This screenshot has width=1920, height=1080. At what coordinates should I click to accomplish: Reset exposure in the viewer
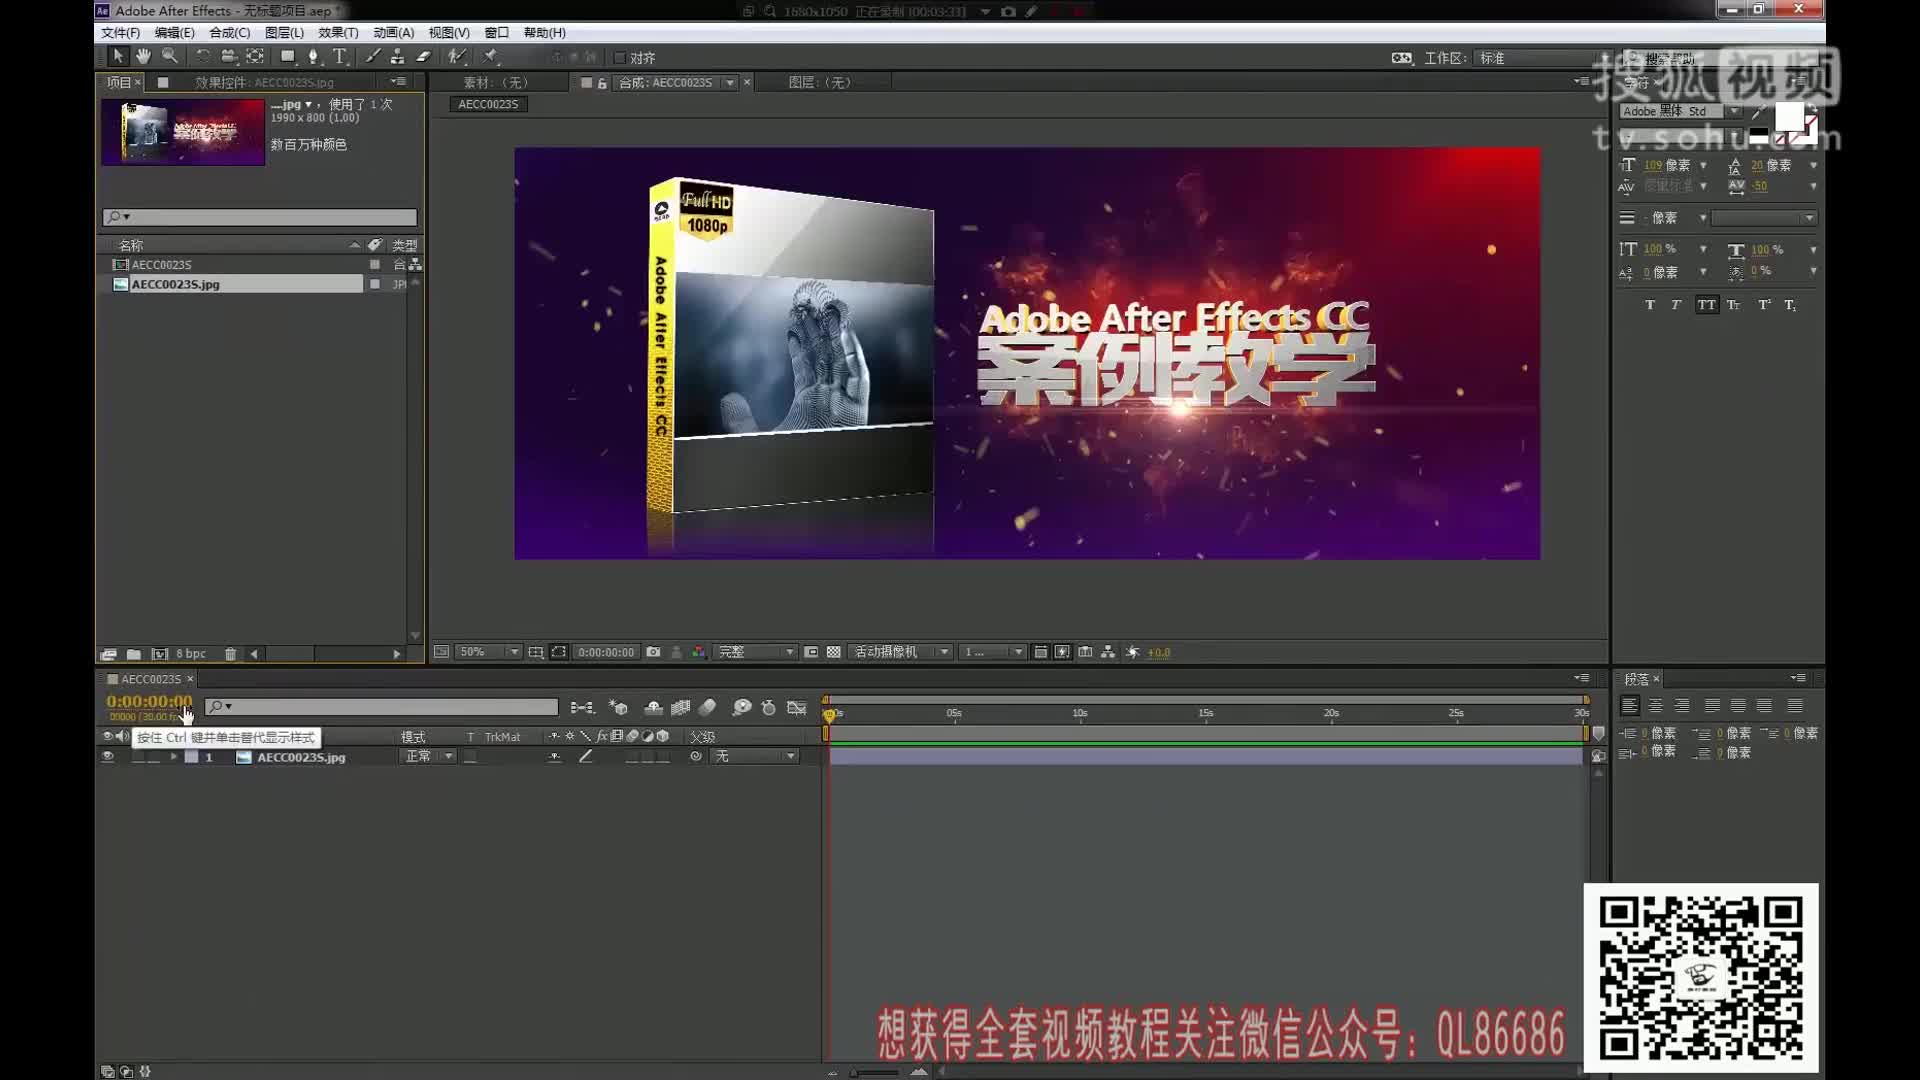[x=1133, y=652]
